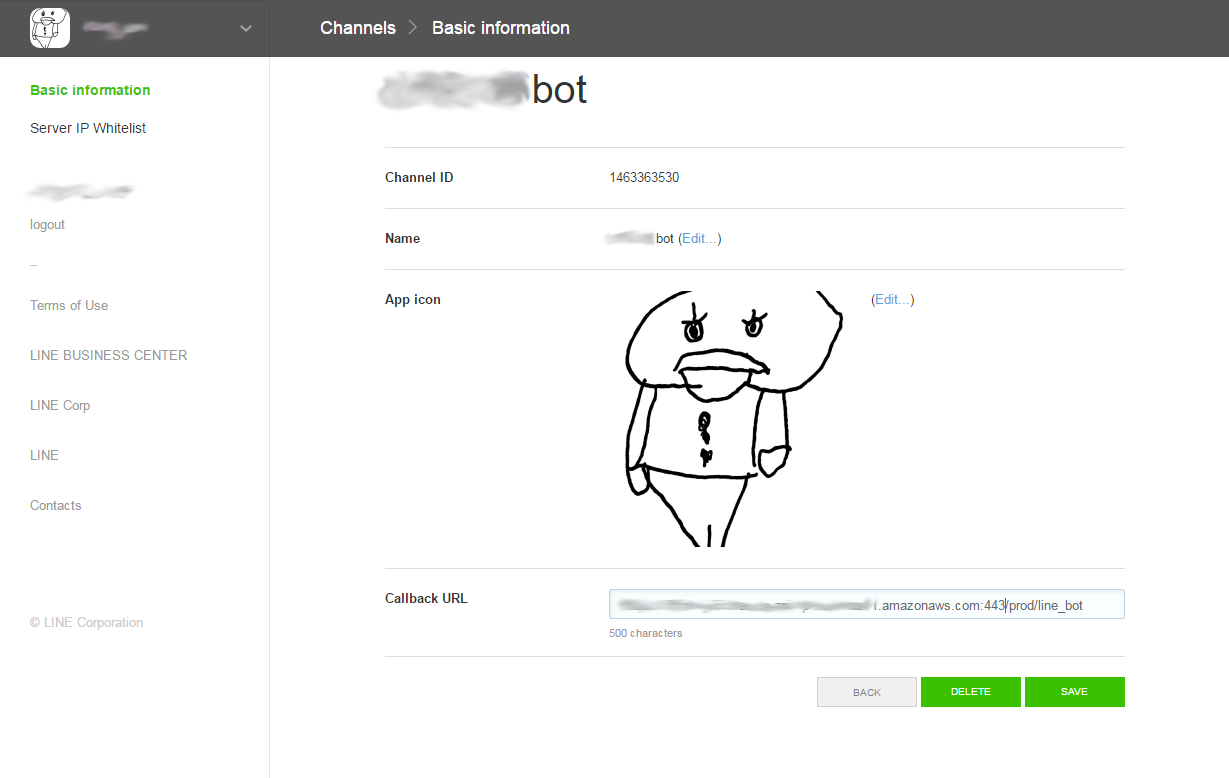Click the LINE character logo in the sidebar header
The image size is (1229, 778).
point(49,27)
